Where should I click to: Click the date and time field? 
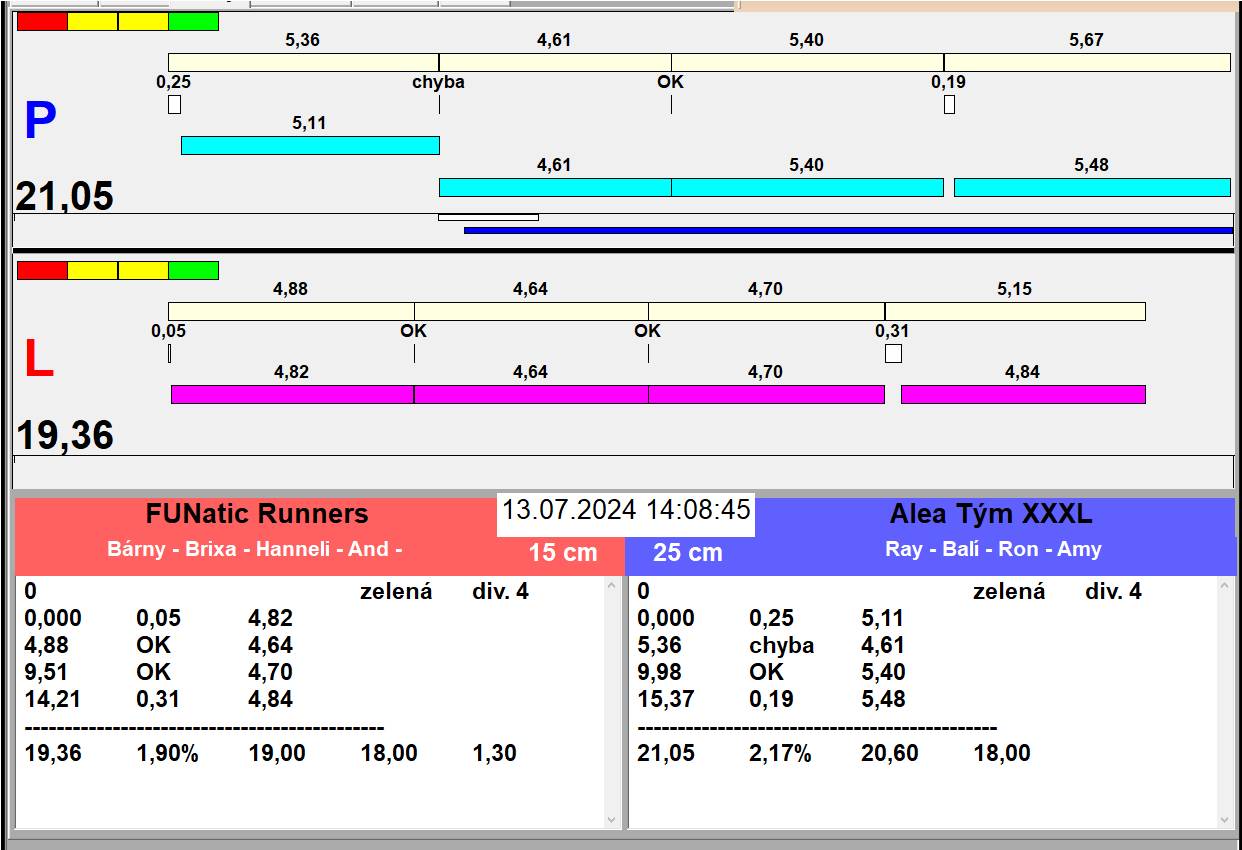[626, 510]
